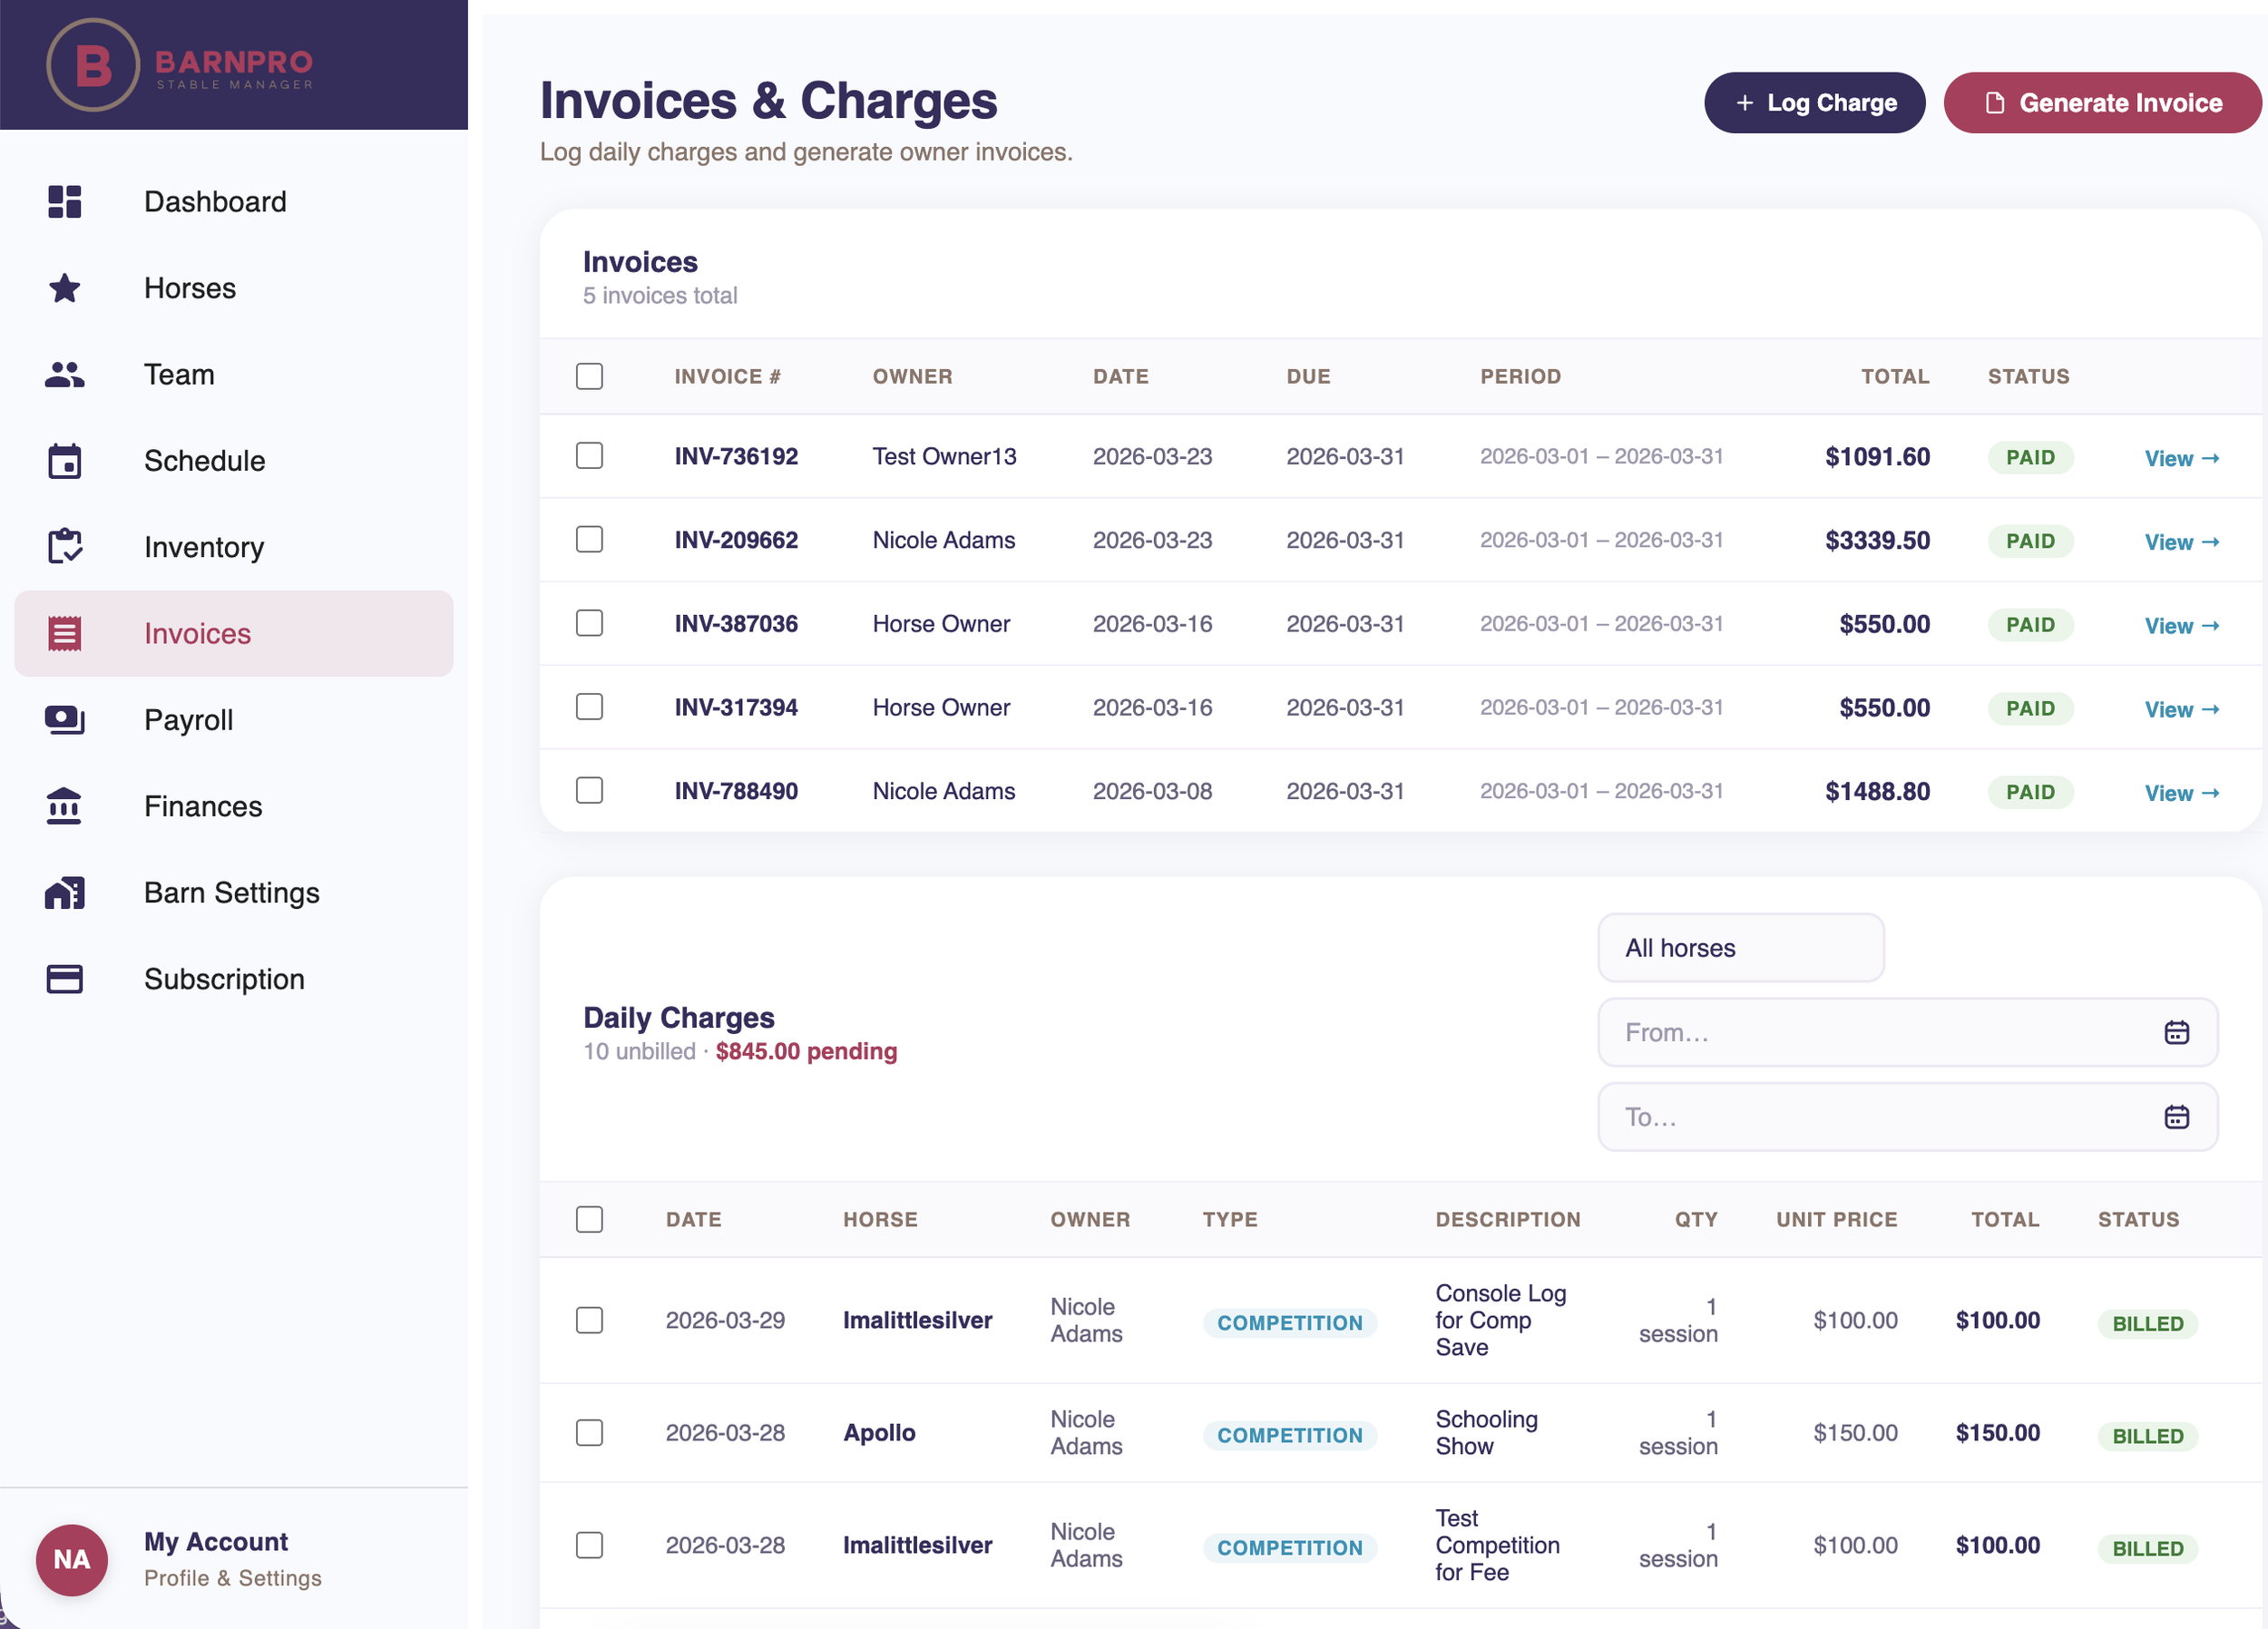
Task: Open the From date calendar picker
Action: pyautogui.click(x=2177, y=1032)
